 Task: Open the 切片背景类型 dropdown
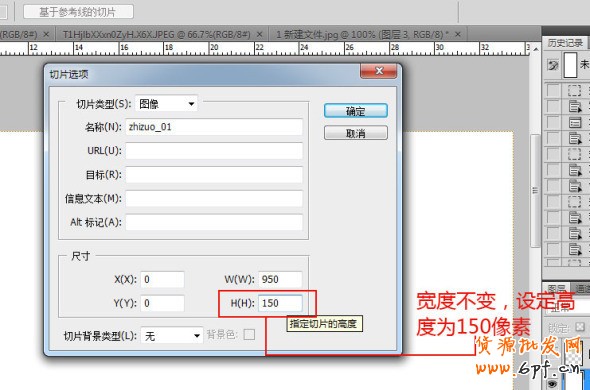click(x=172, y=335)
